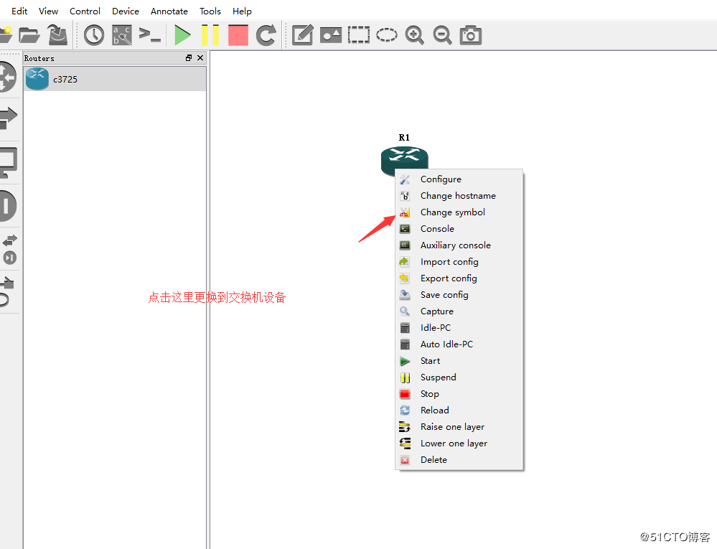Choose Console from context menu
Viewport: 717px width, 549px height.
pyautogui.click(x=459, y=229)
